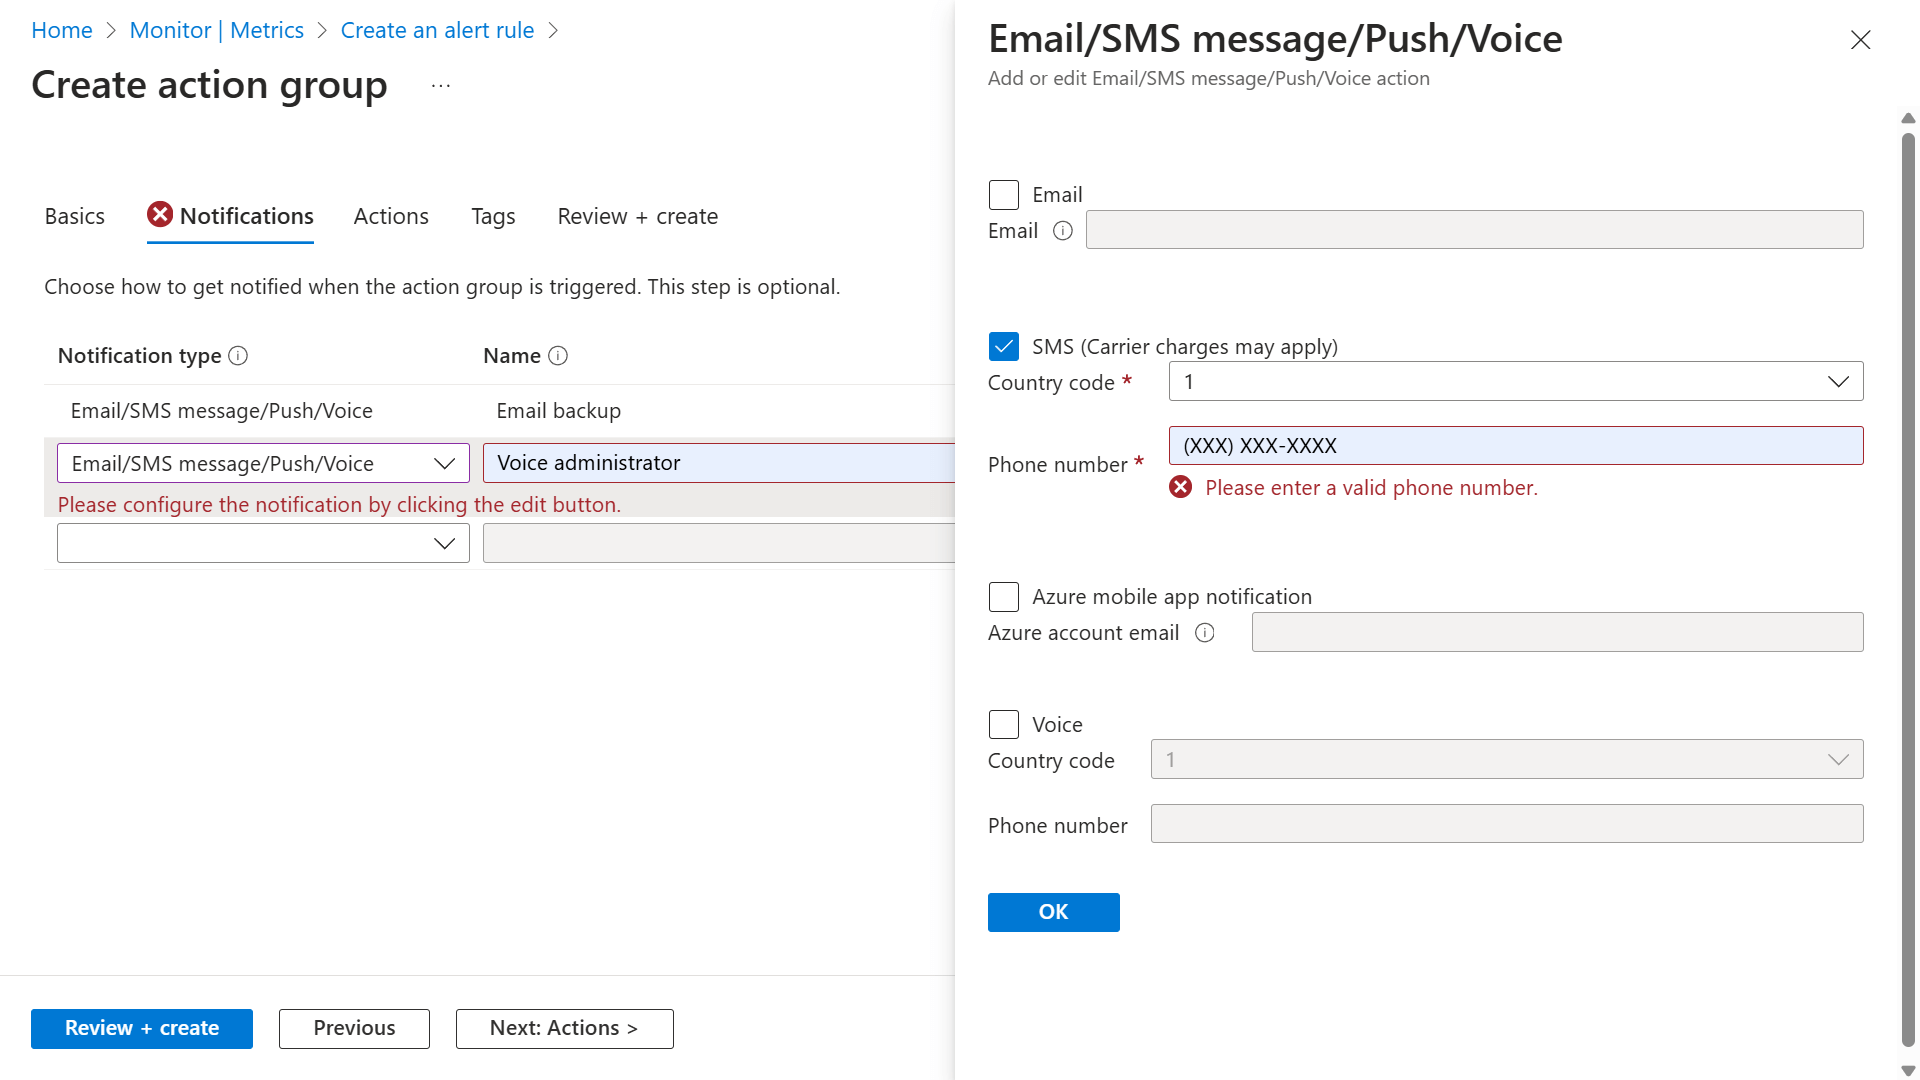The width and height of the screenshot is (1920, 1080).
Task: Click error icon by invalid phone number message
Action: [1181, 488]
